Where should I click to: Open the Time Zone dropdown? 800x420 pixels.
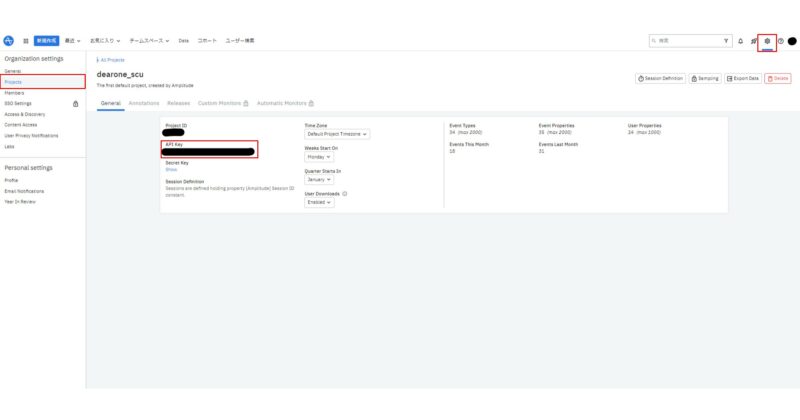click(337, 134)
